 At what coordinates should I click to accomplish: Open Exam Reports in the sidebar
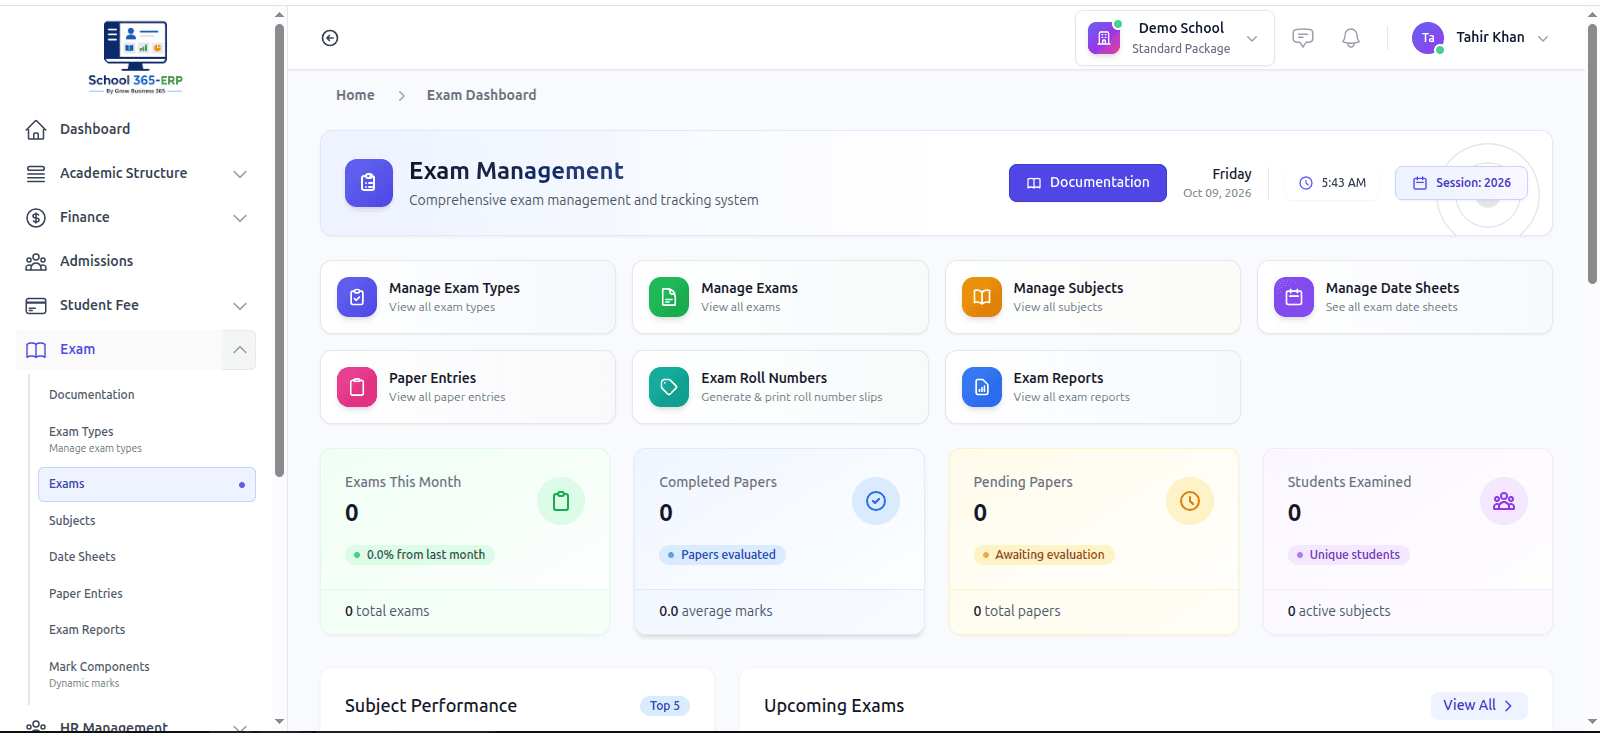[x=87, y=630]
